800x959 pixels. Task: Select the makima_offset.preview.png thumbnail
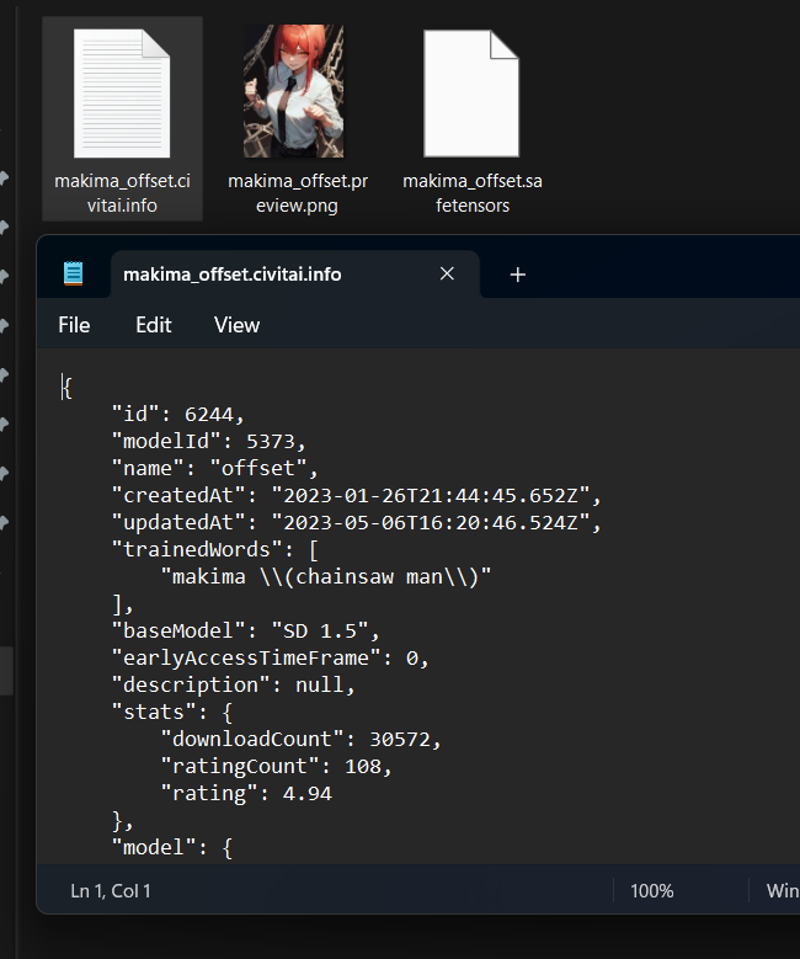(294, 91)
